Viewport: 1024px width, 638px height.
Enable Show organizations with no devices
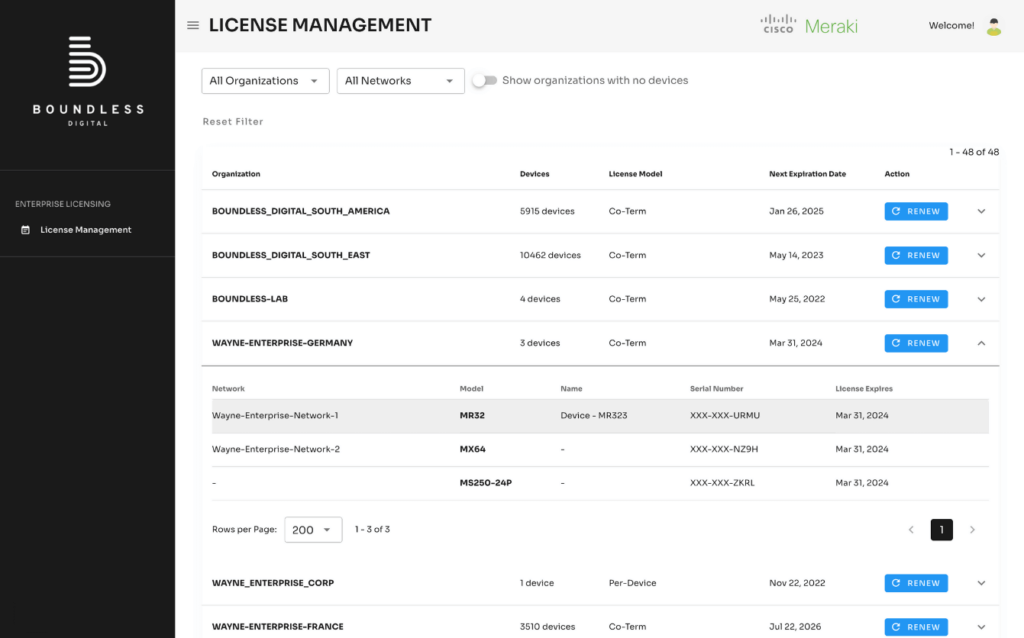[485, 80]
